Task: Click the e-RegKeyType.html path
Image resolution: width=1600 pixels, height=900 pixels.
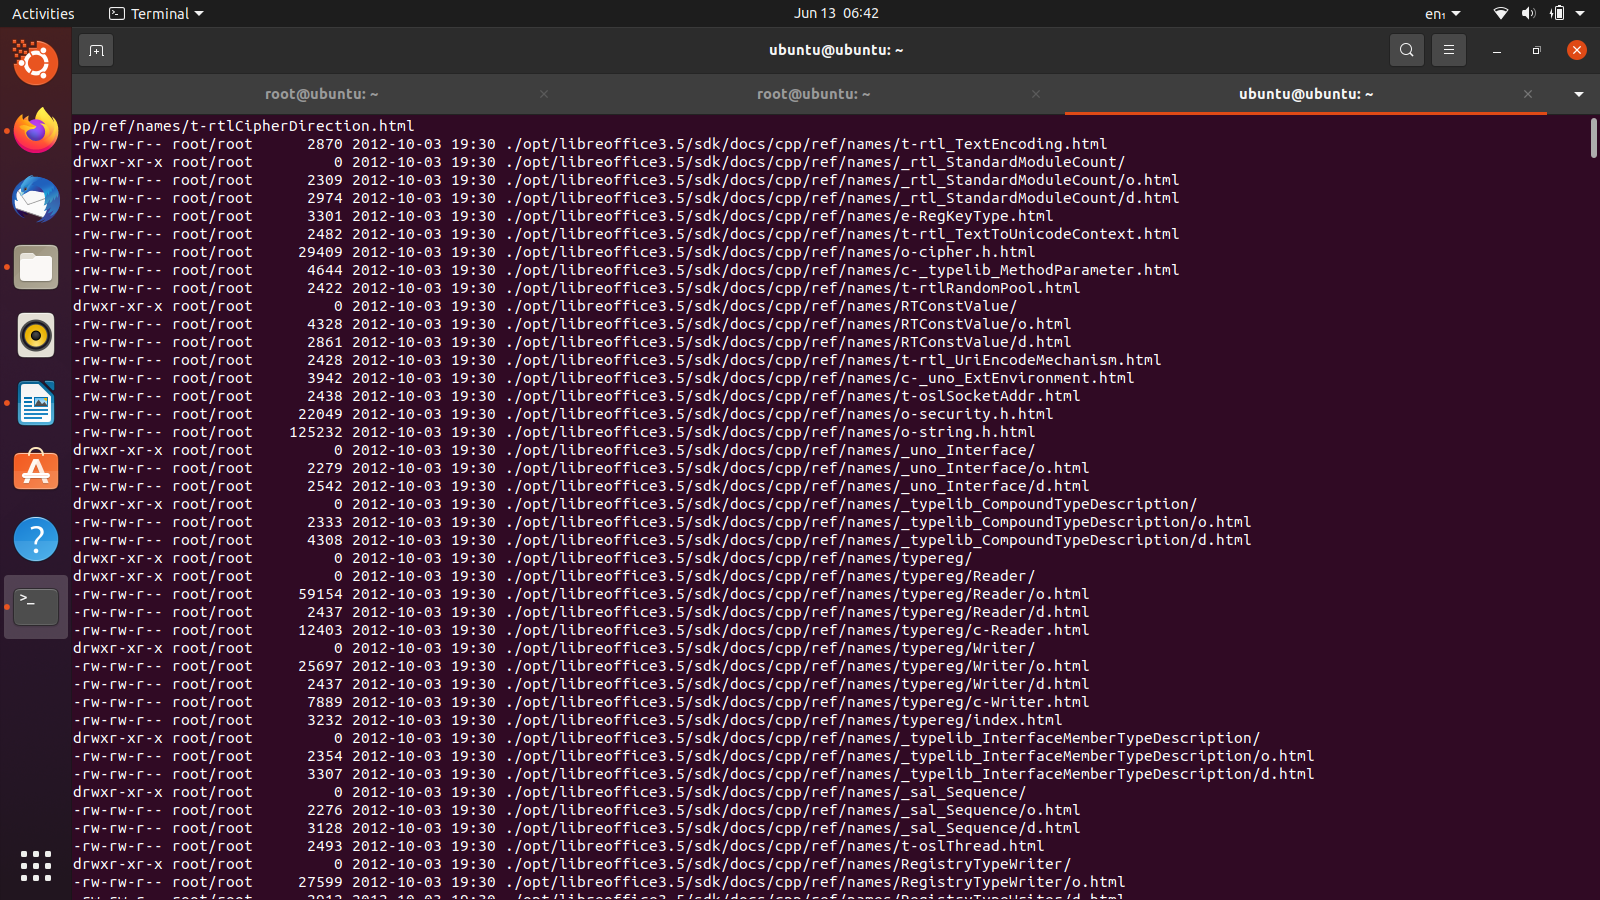Action: 779,216
